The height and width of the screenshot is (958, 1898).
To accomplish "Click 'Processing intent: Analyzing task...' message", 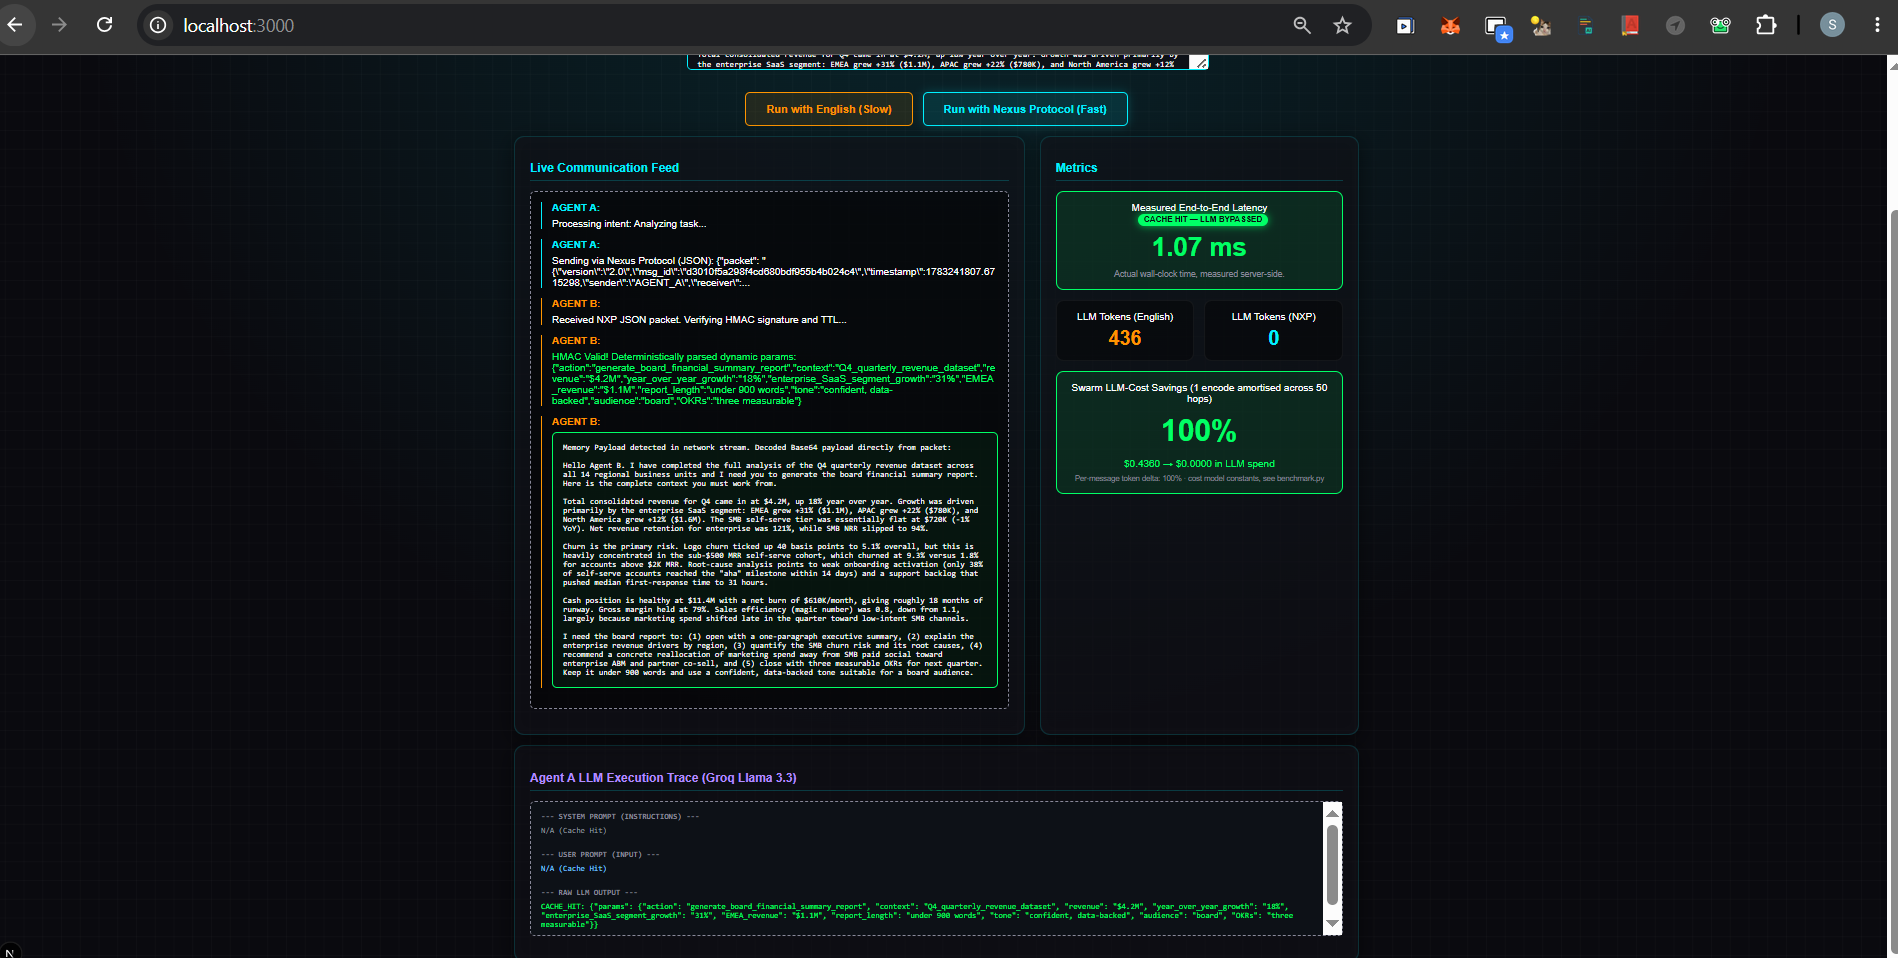I will point(629,224).
